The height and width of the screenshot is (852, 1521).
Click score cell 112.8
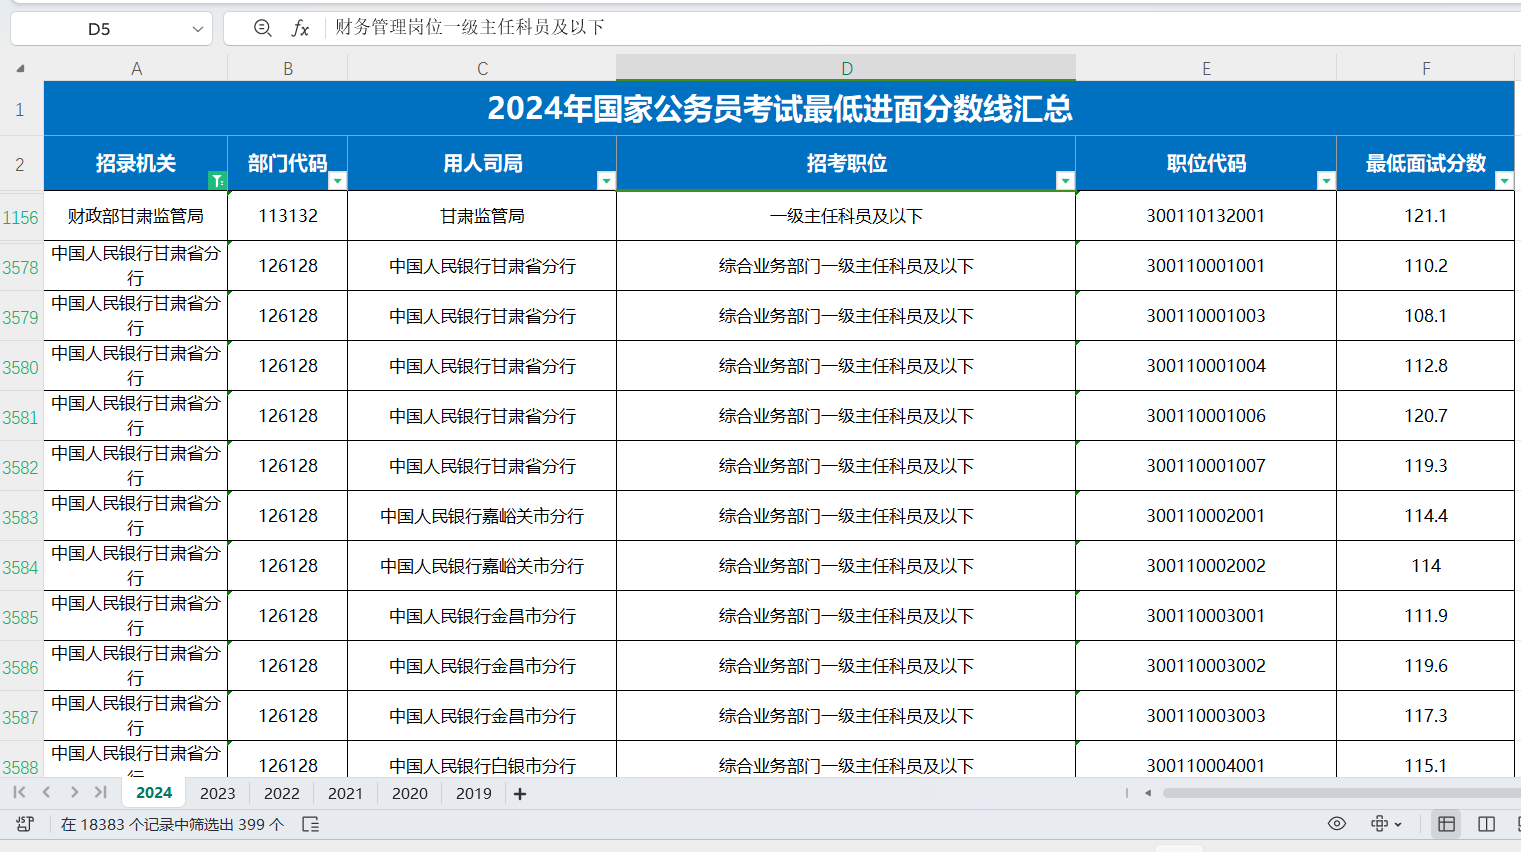tap(1425, 366)
